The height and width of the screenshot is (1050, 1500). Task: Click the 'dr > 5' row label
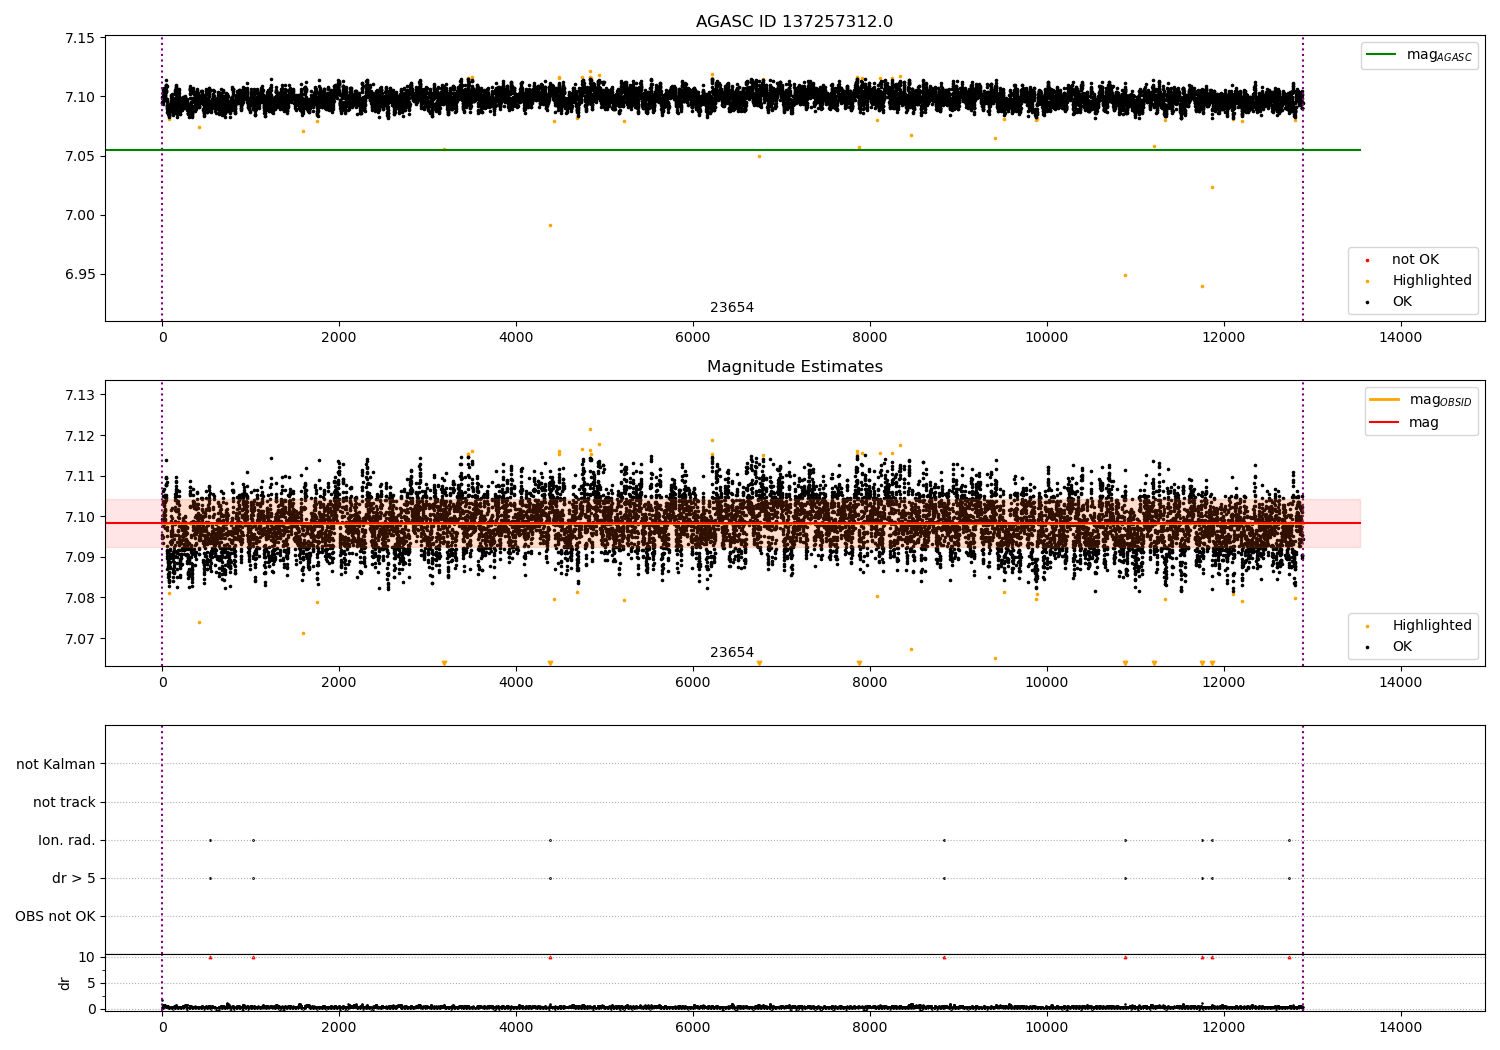74,878
